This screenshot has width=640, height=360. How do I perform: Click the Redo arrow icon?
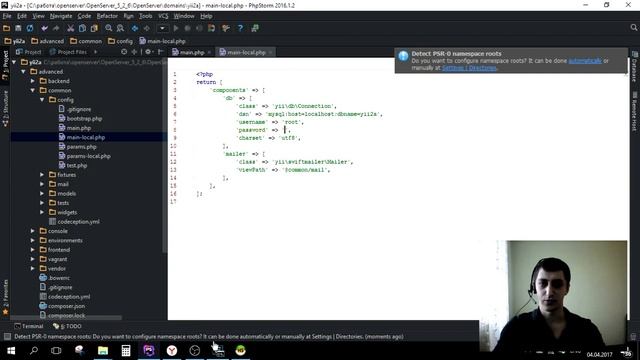click(56, 28)
